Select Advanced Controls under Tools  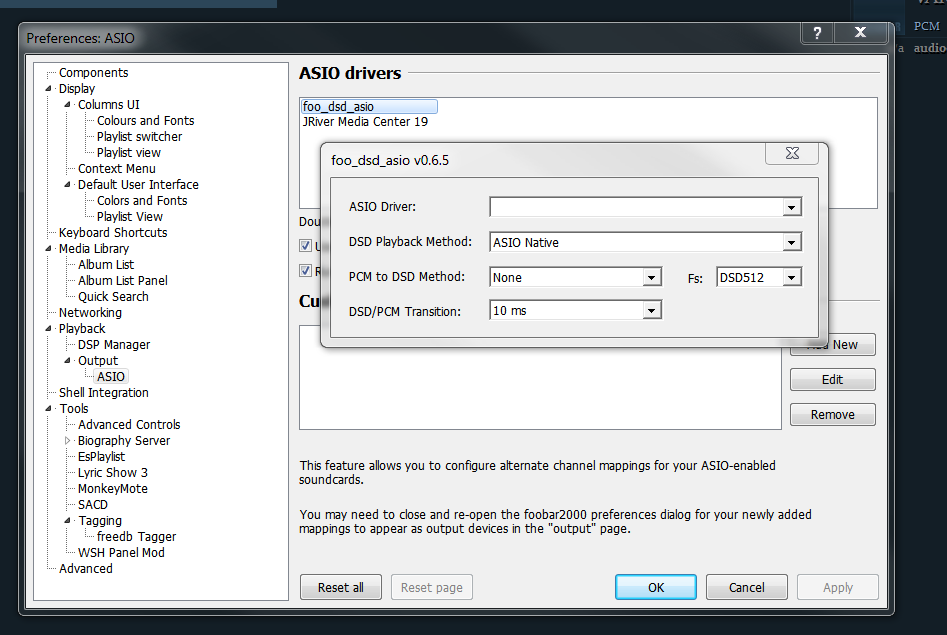click(129, 425)
